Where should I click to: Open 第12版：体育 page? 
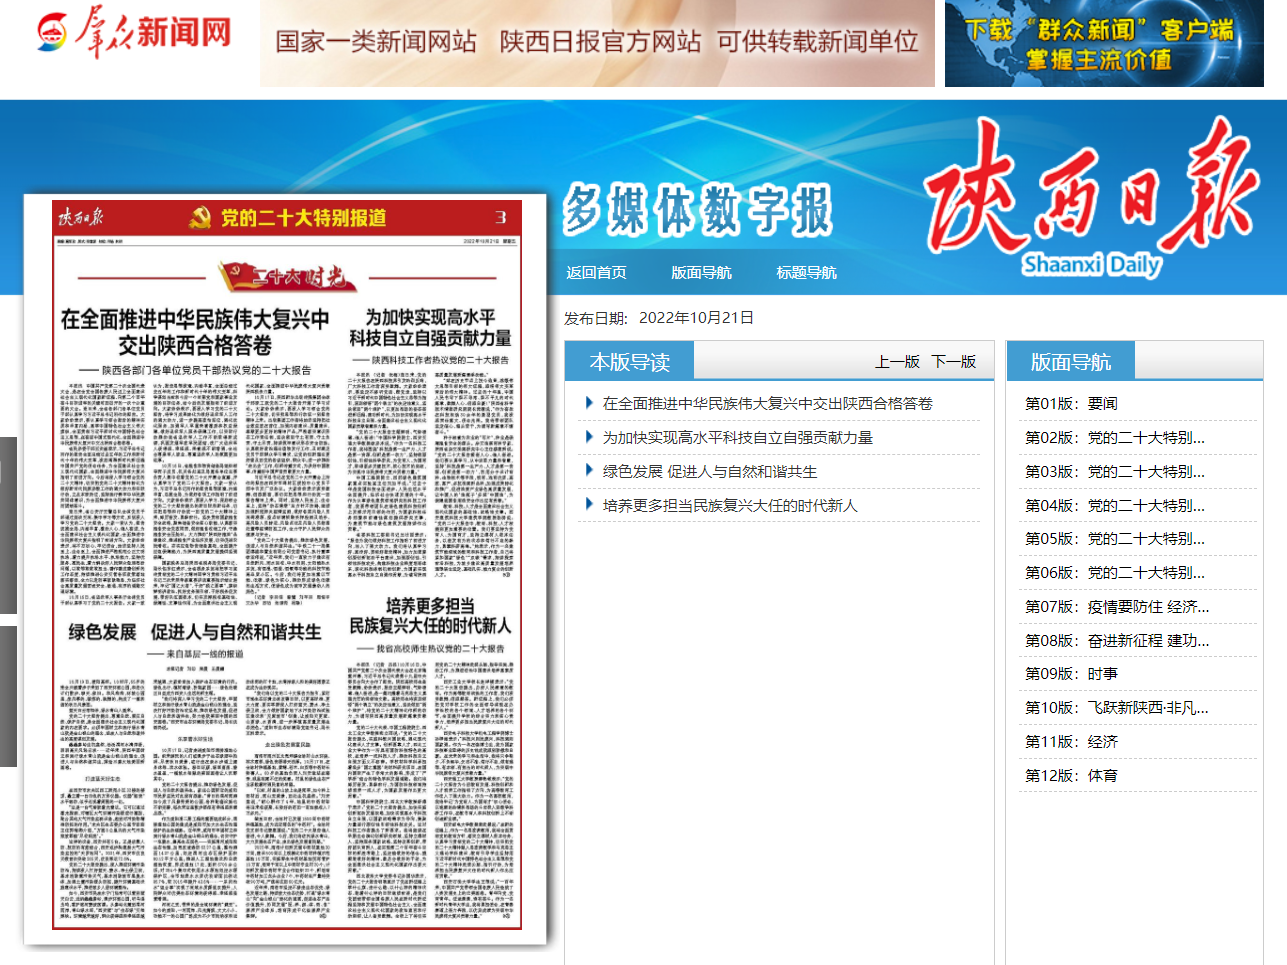tap(1071, 775)
